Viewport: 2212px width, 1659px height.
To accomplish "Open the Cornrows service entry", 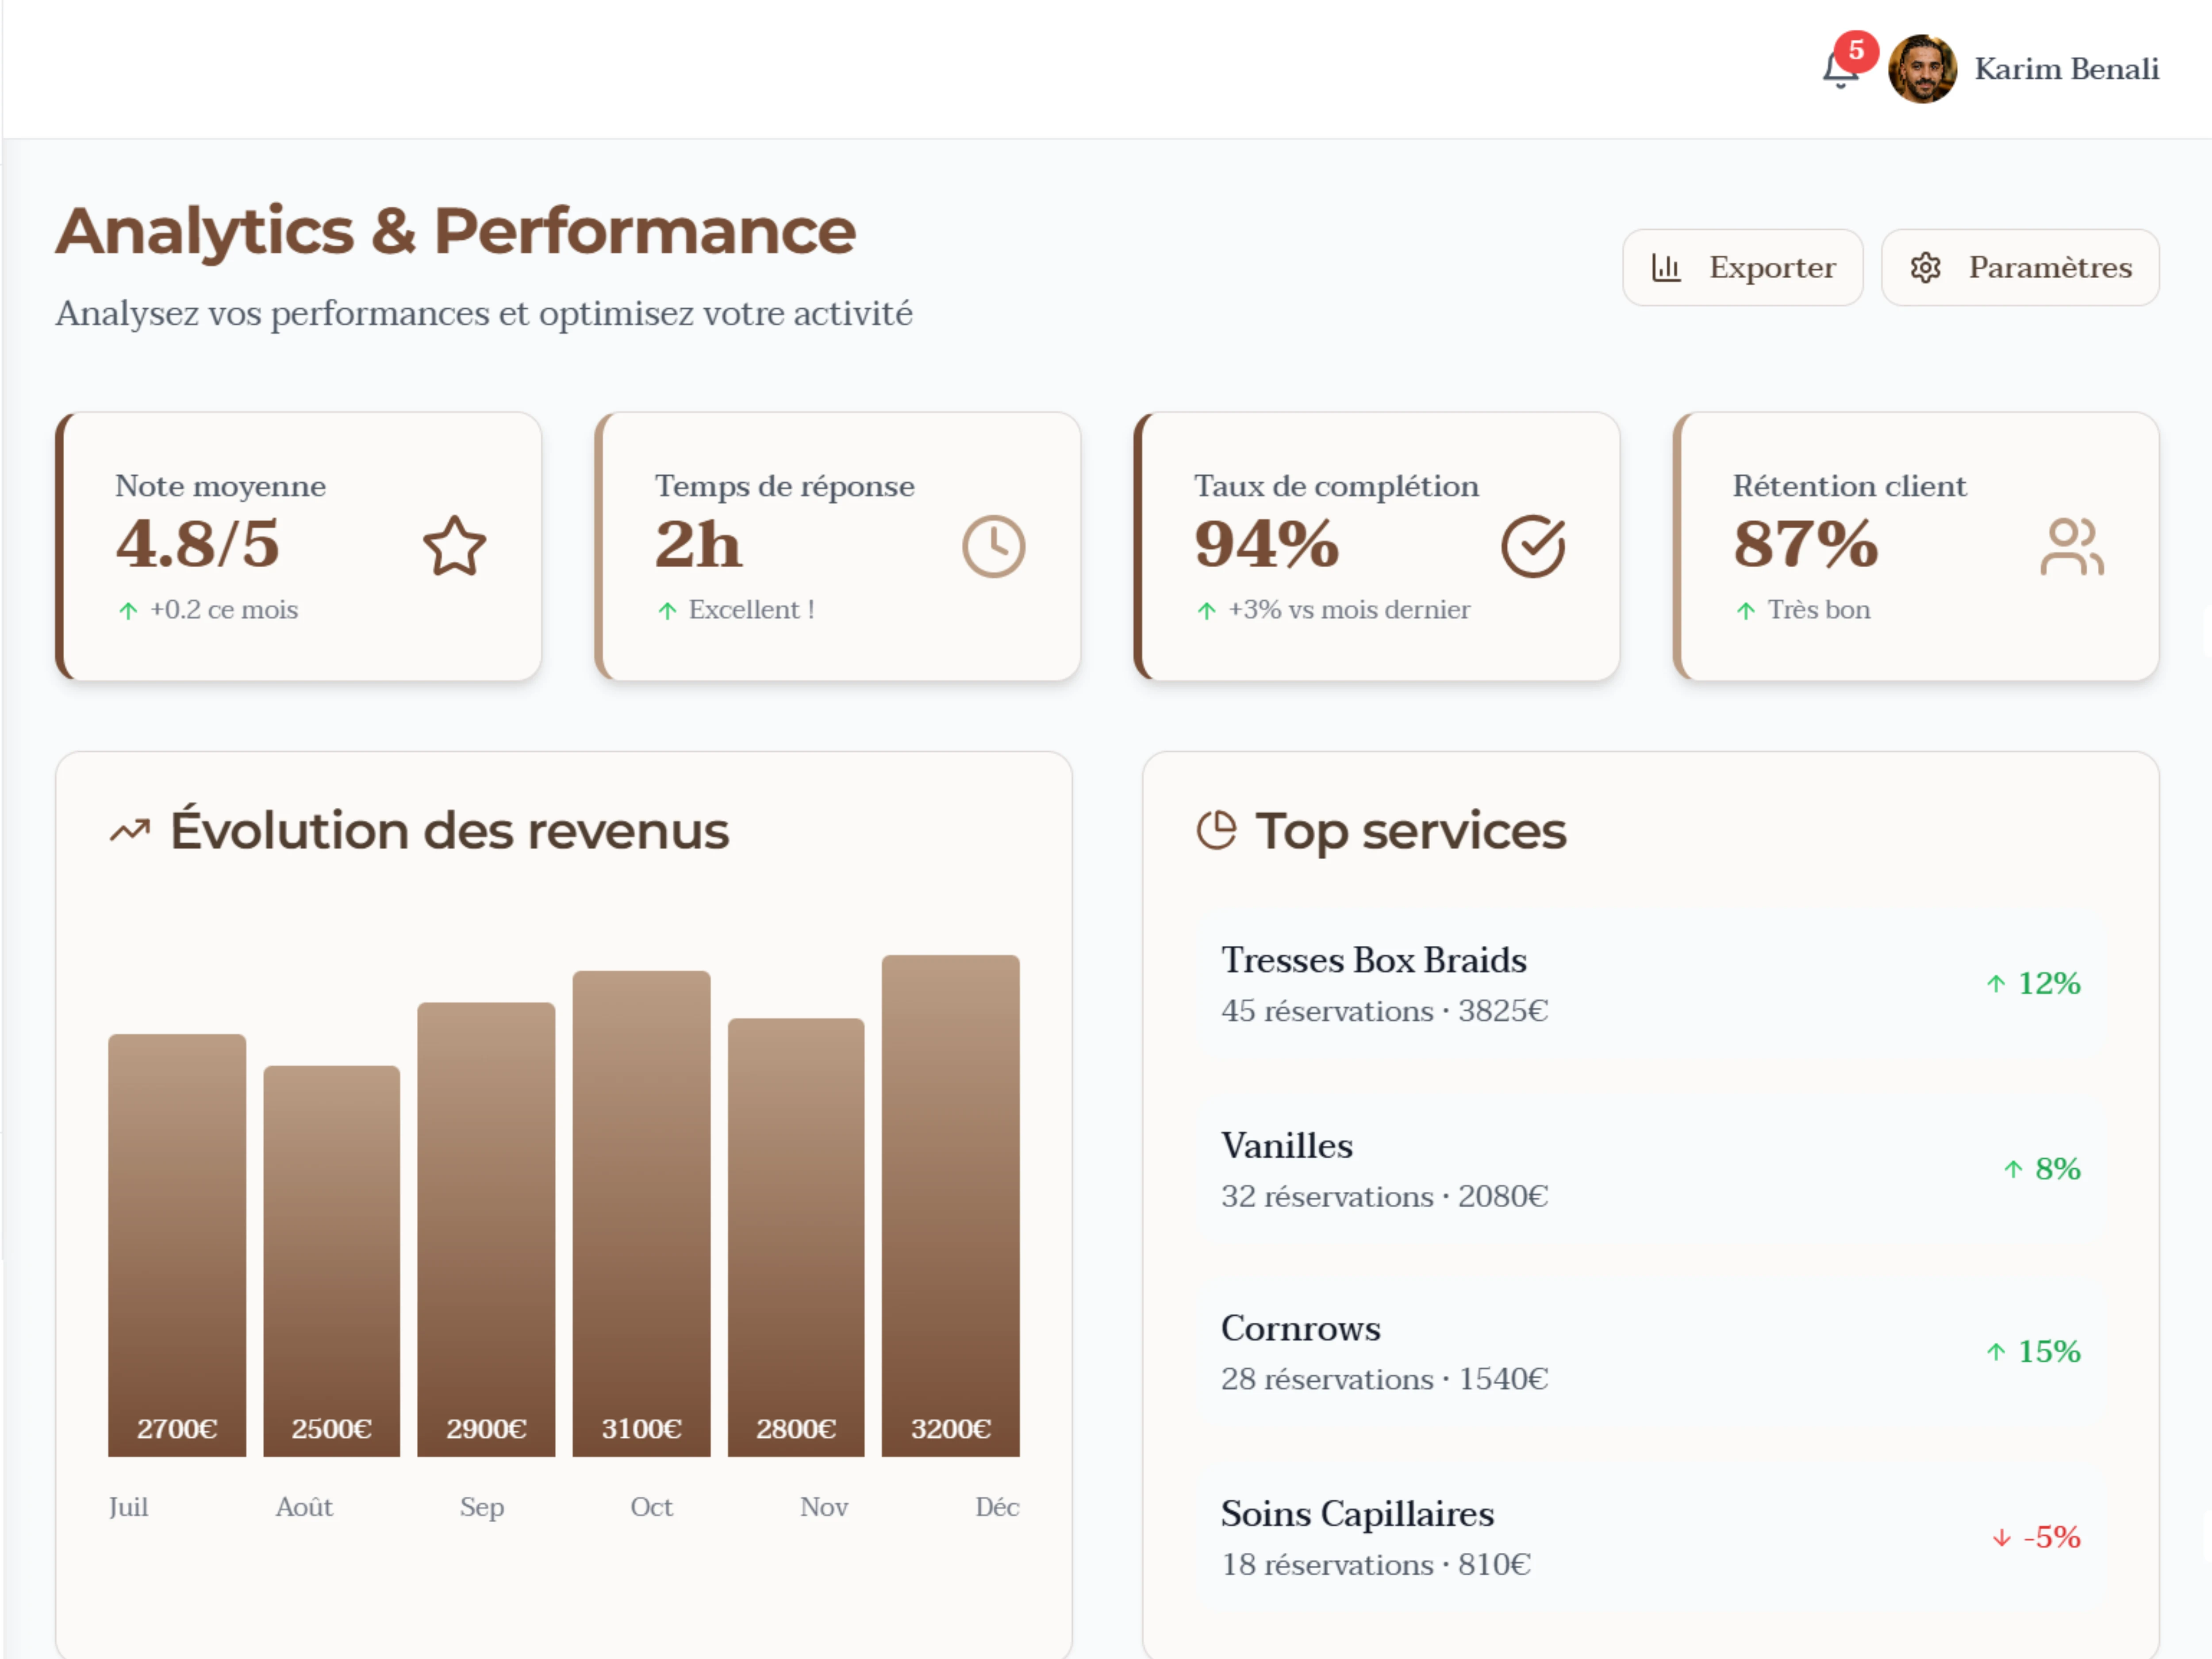I will point(1650,1352).
